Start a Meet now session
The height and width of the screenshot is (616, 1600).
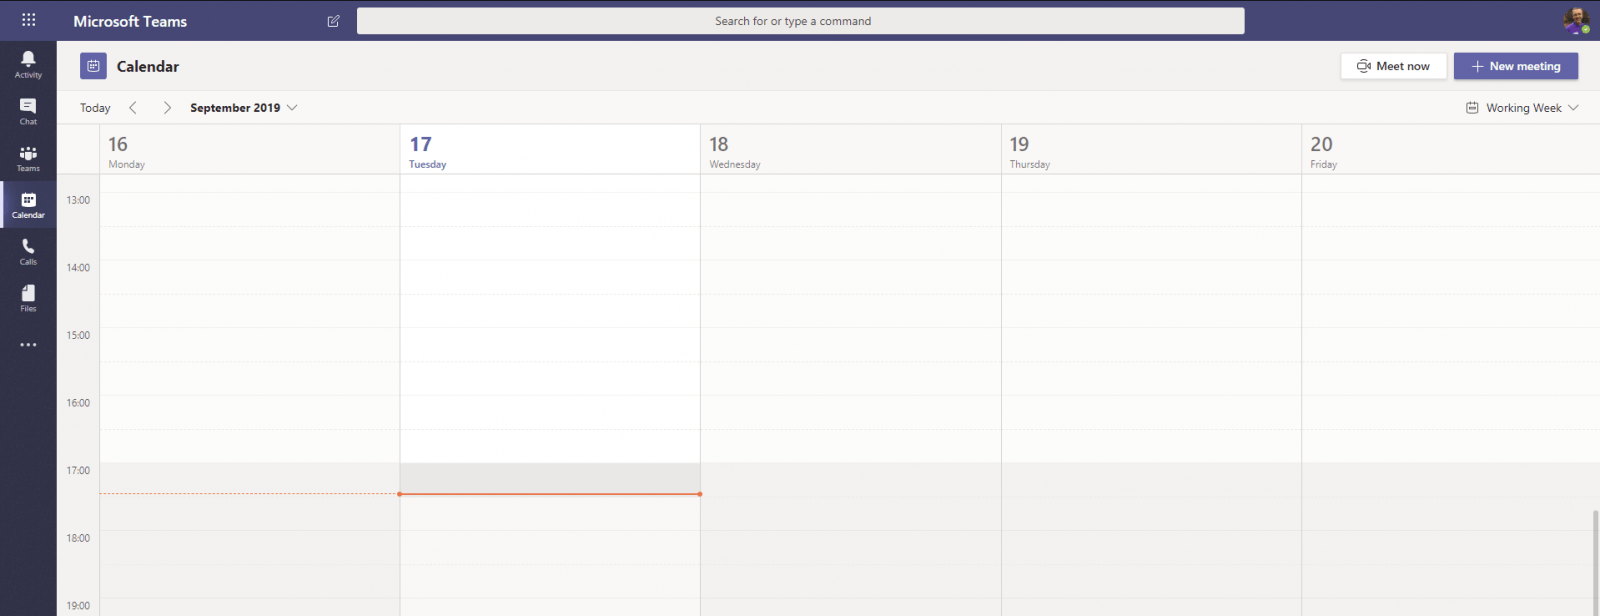(1393, 66)
